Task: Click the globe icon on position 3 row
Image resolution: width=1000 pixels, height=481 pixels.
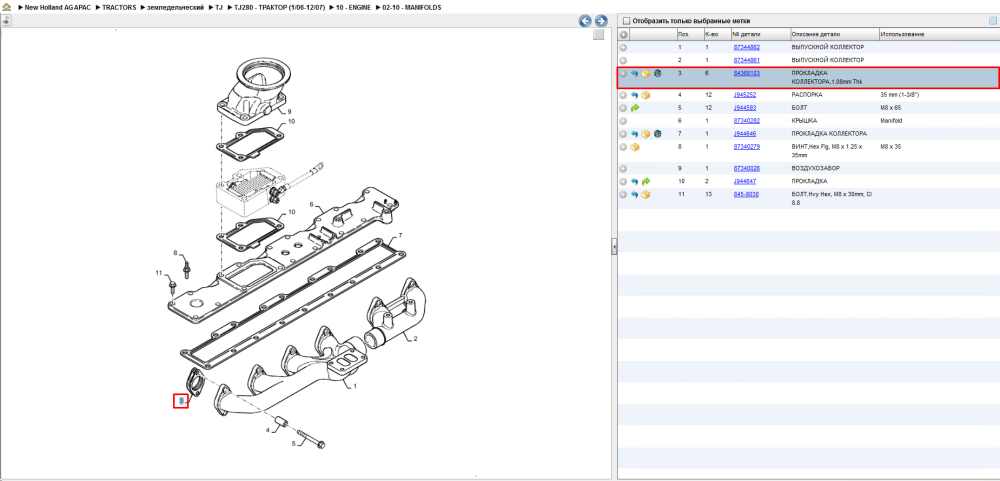Action: 657,73
